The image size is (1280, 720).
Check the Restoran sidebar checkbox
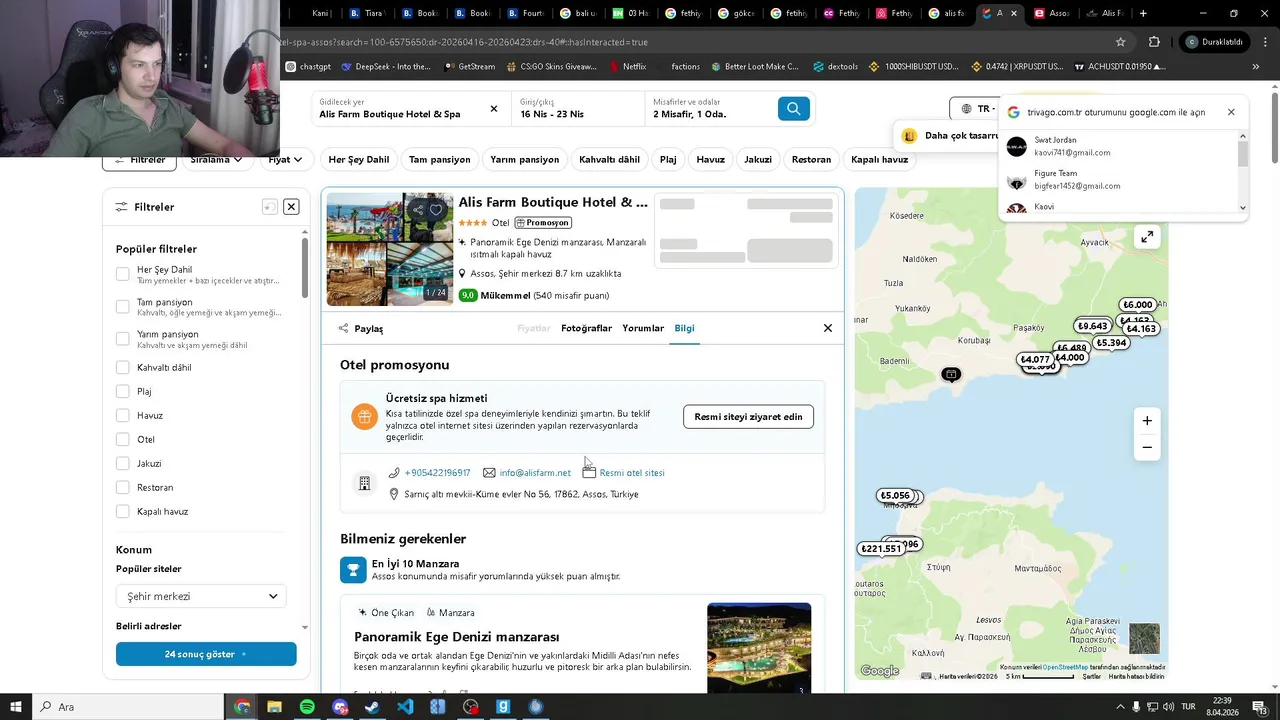pos(123,487)
